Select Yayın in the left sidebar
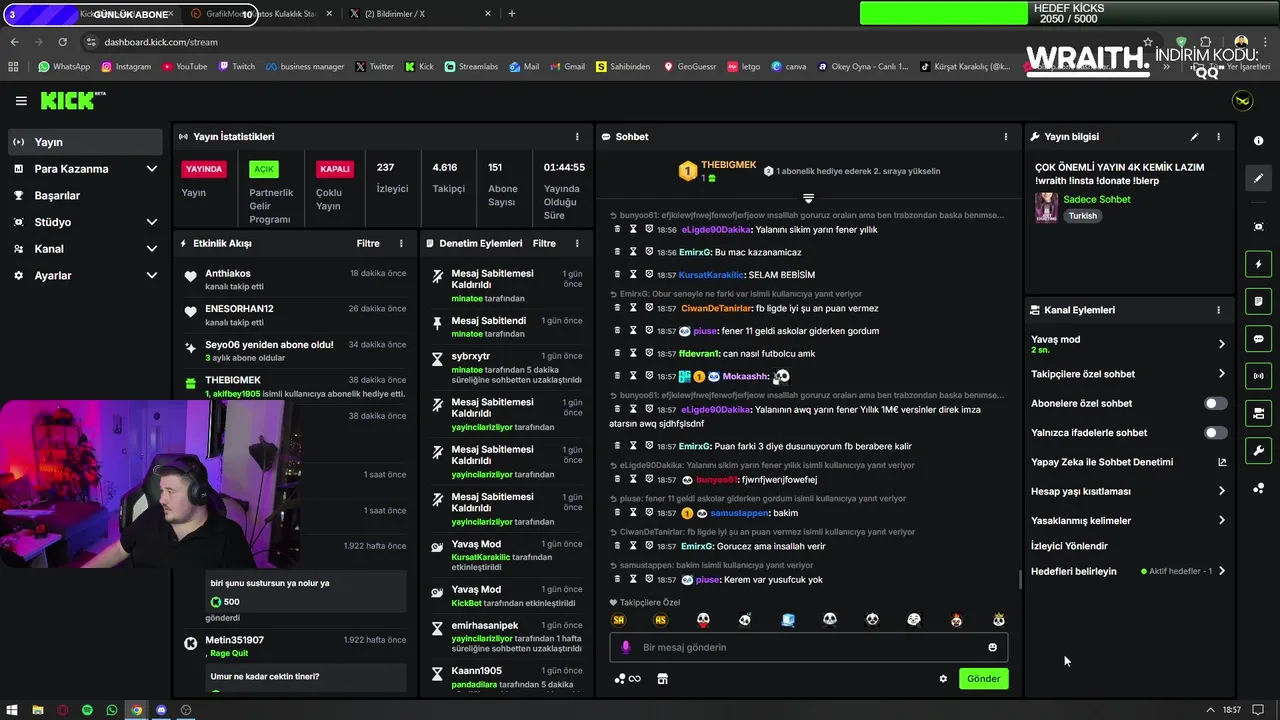1280x720 pixels. click(85, 142)
